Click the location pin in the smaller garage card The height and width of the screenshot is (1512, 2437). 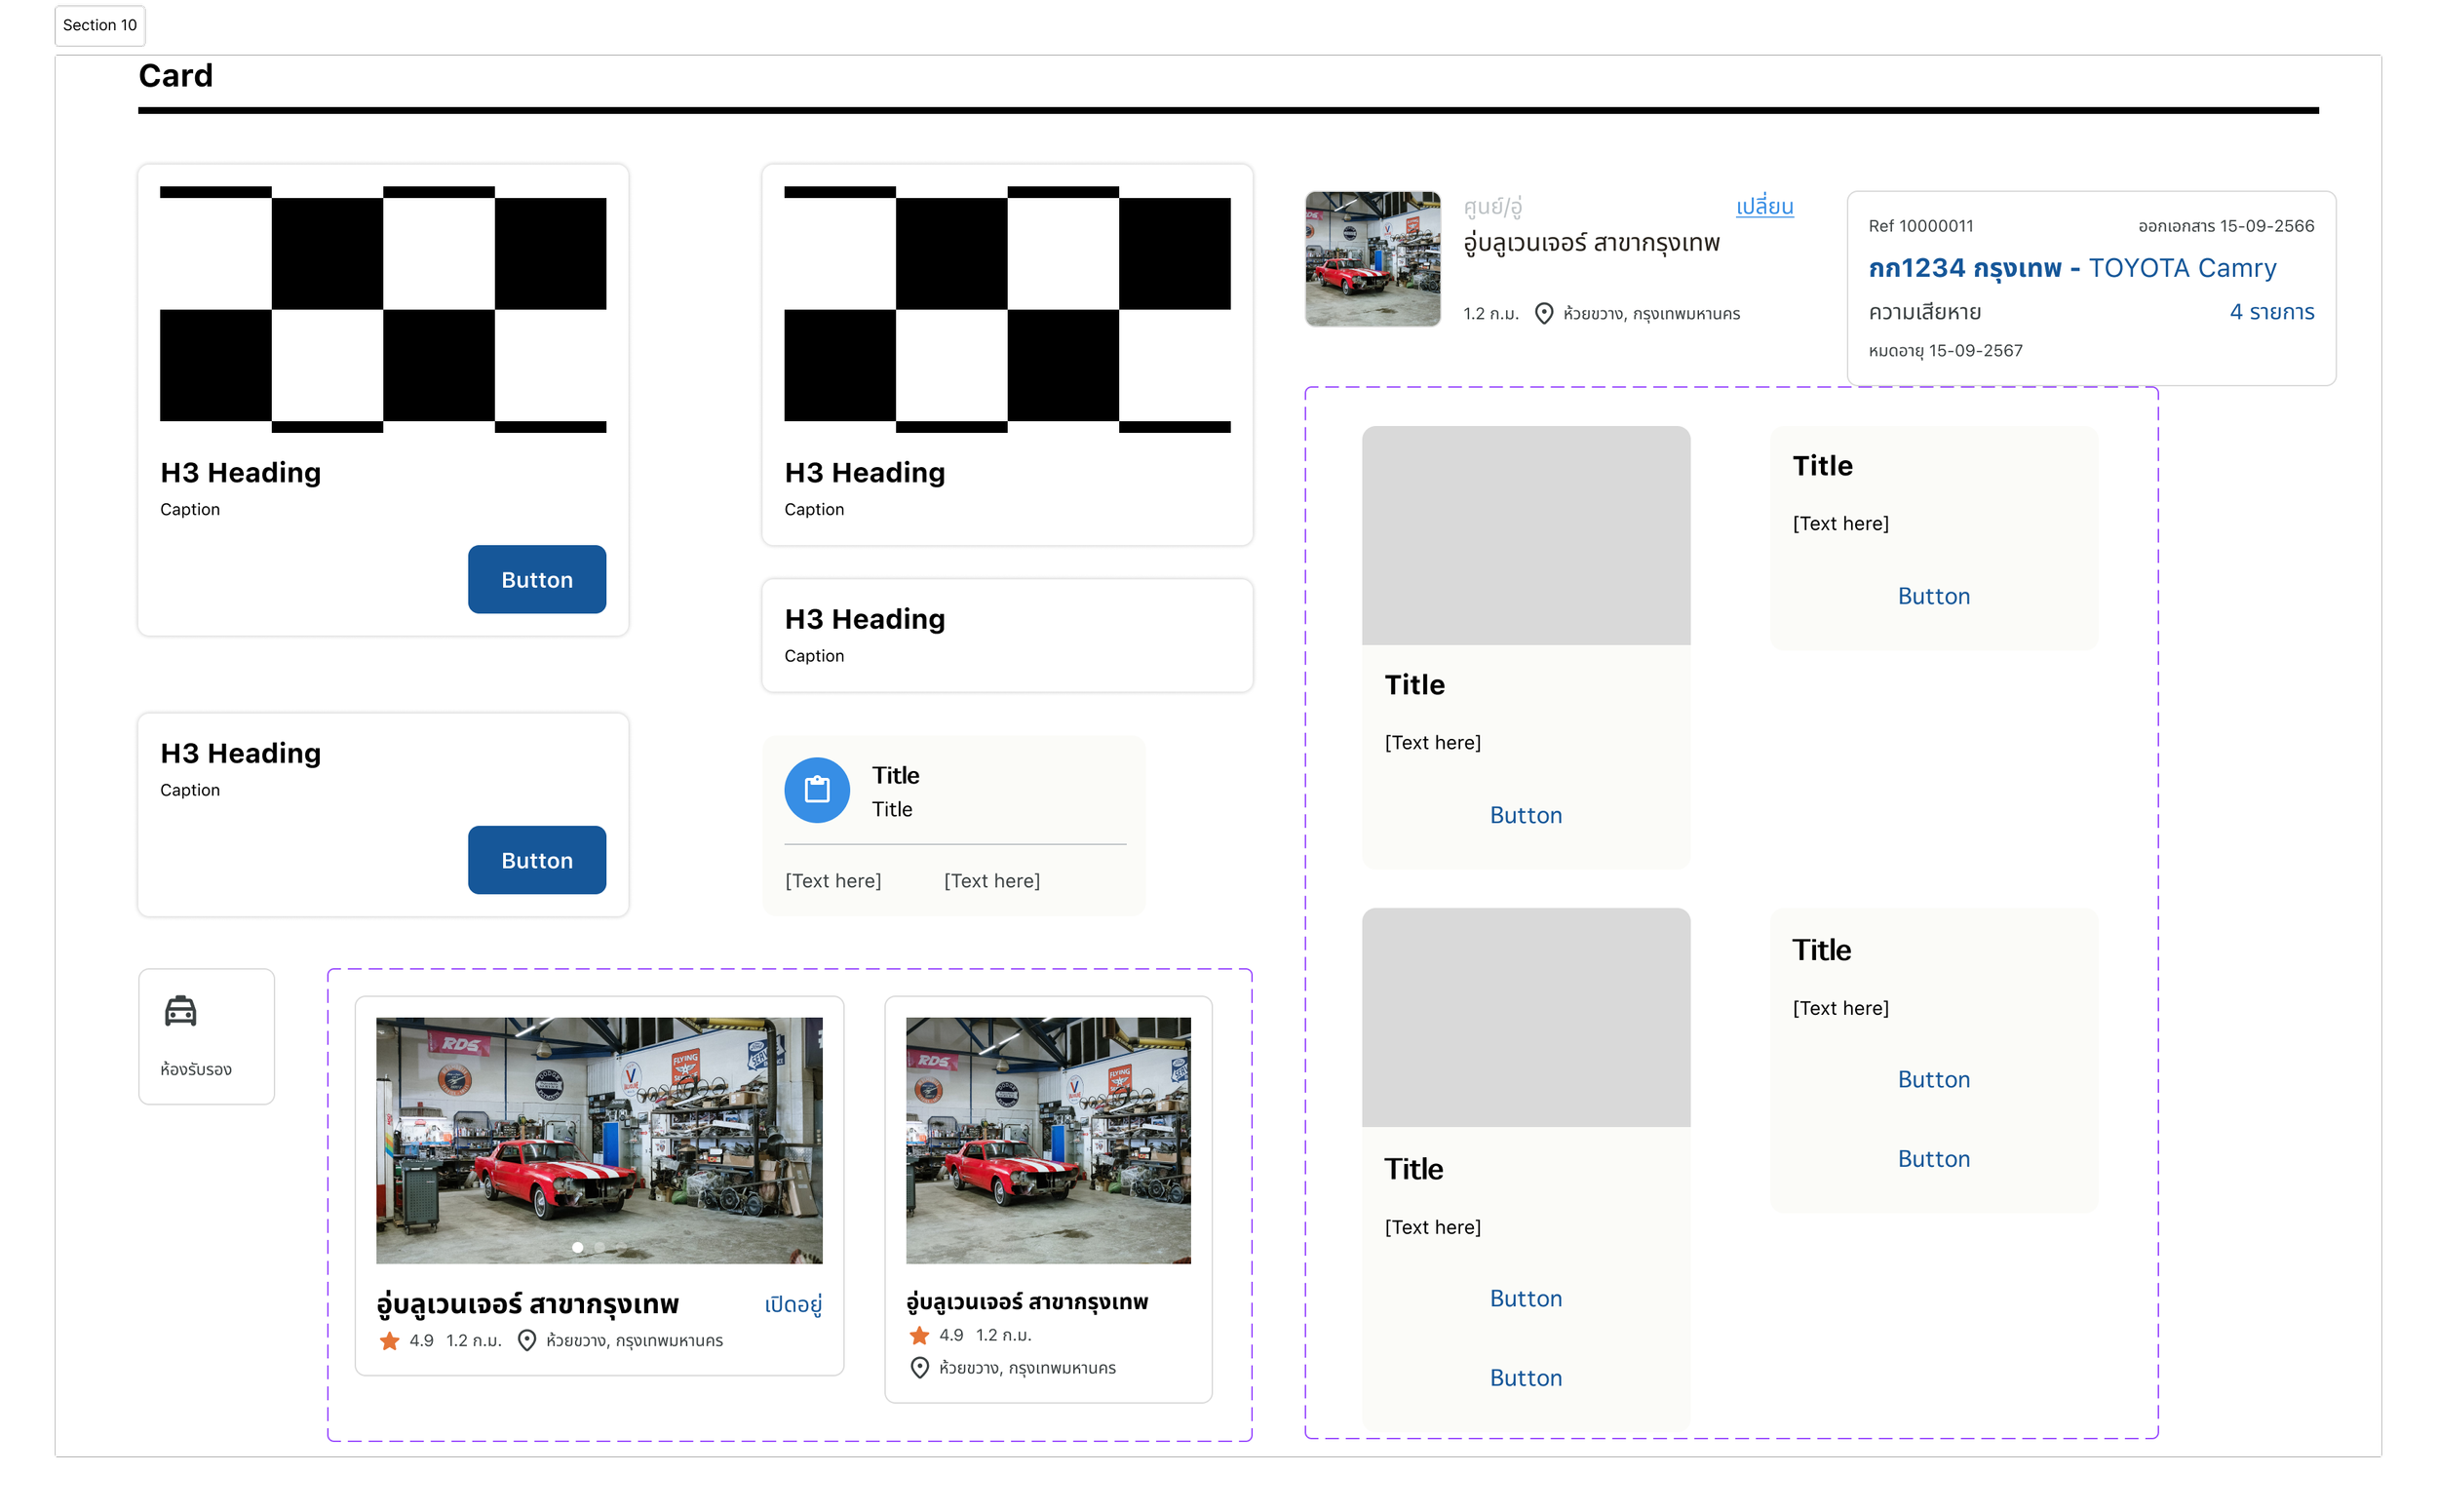tap(919, 1368)
